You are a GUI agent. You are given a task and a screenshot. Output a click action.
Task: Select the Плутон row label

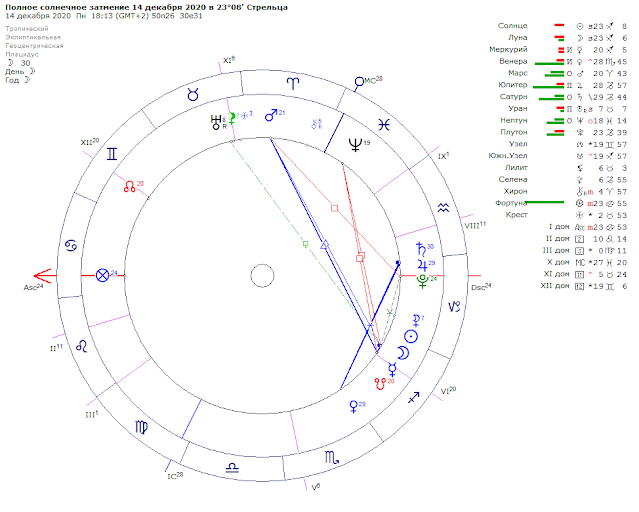(x=514, y=132)
